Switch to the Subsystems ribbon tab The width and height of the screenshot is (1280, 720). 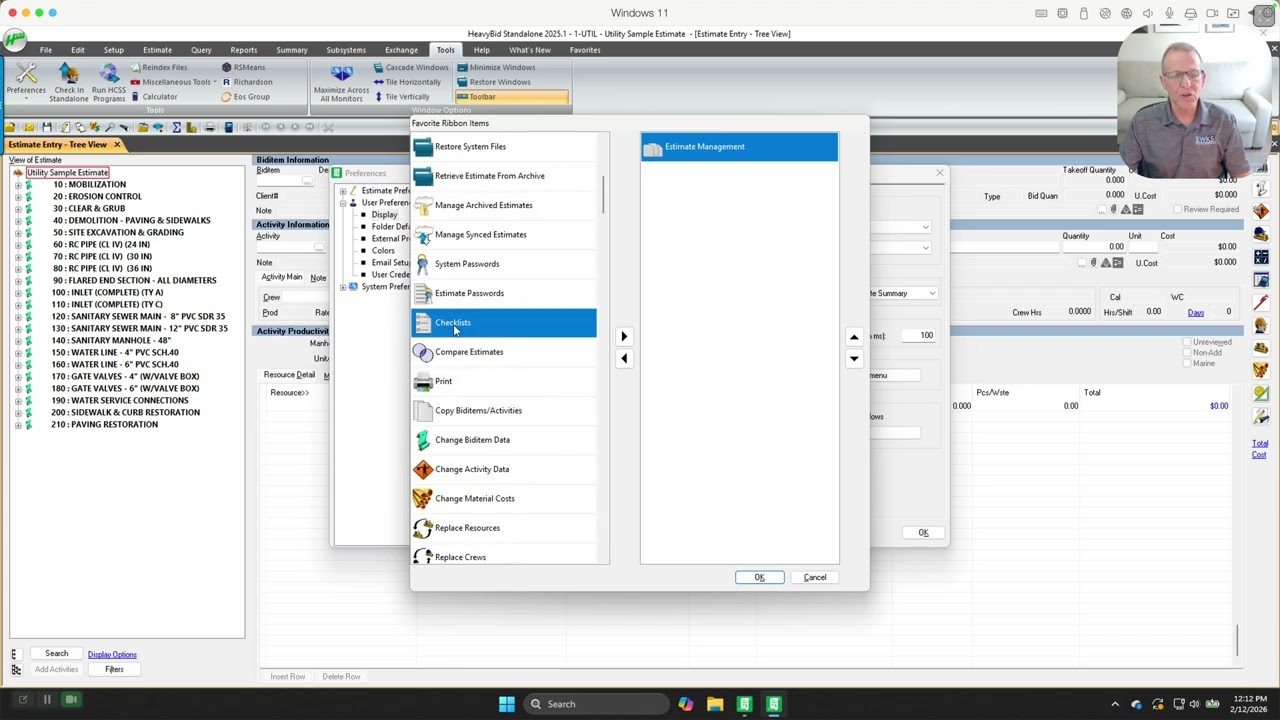[346, 50]
